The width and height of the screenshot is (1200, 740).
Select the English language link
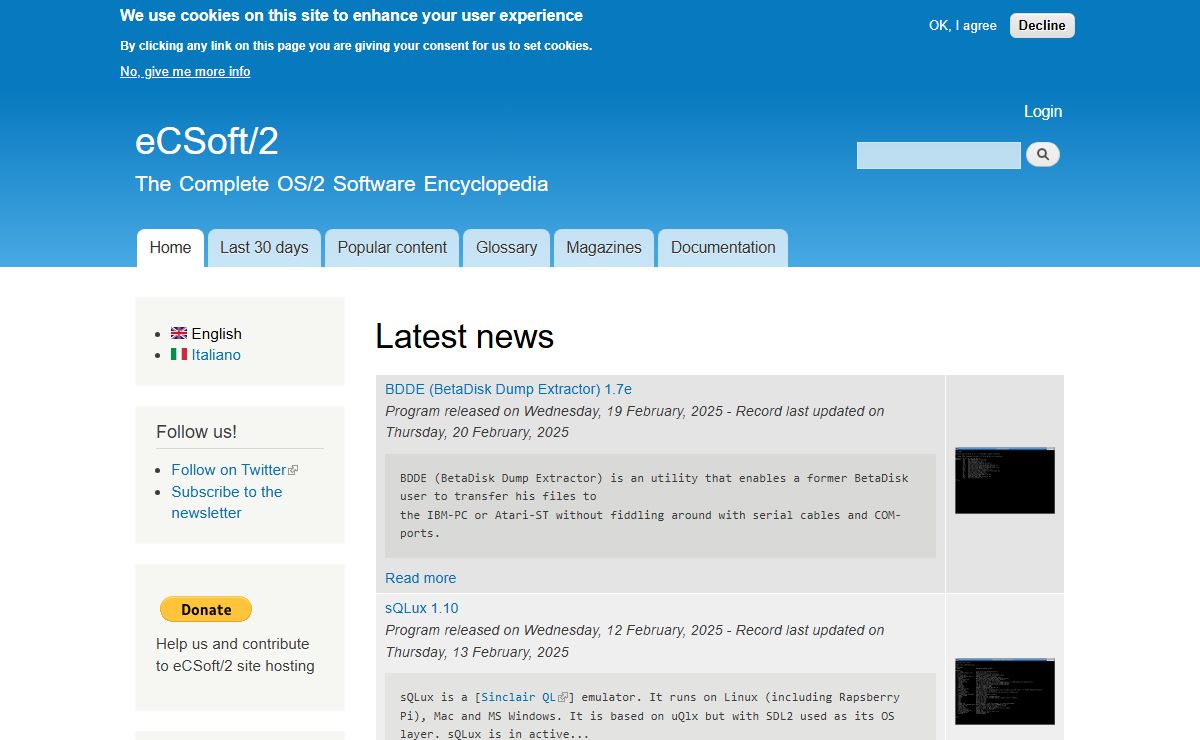(x=217, y=334)
